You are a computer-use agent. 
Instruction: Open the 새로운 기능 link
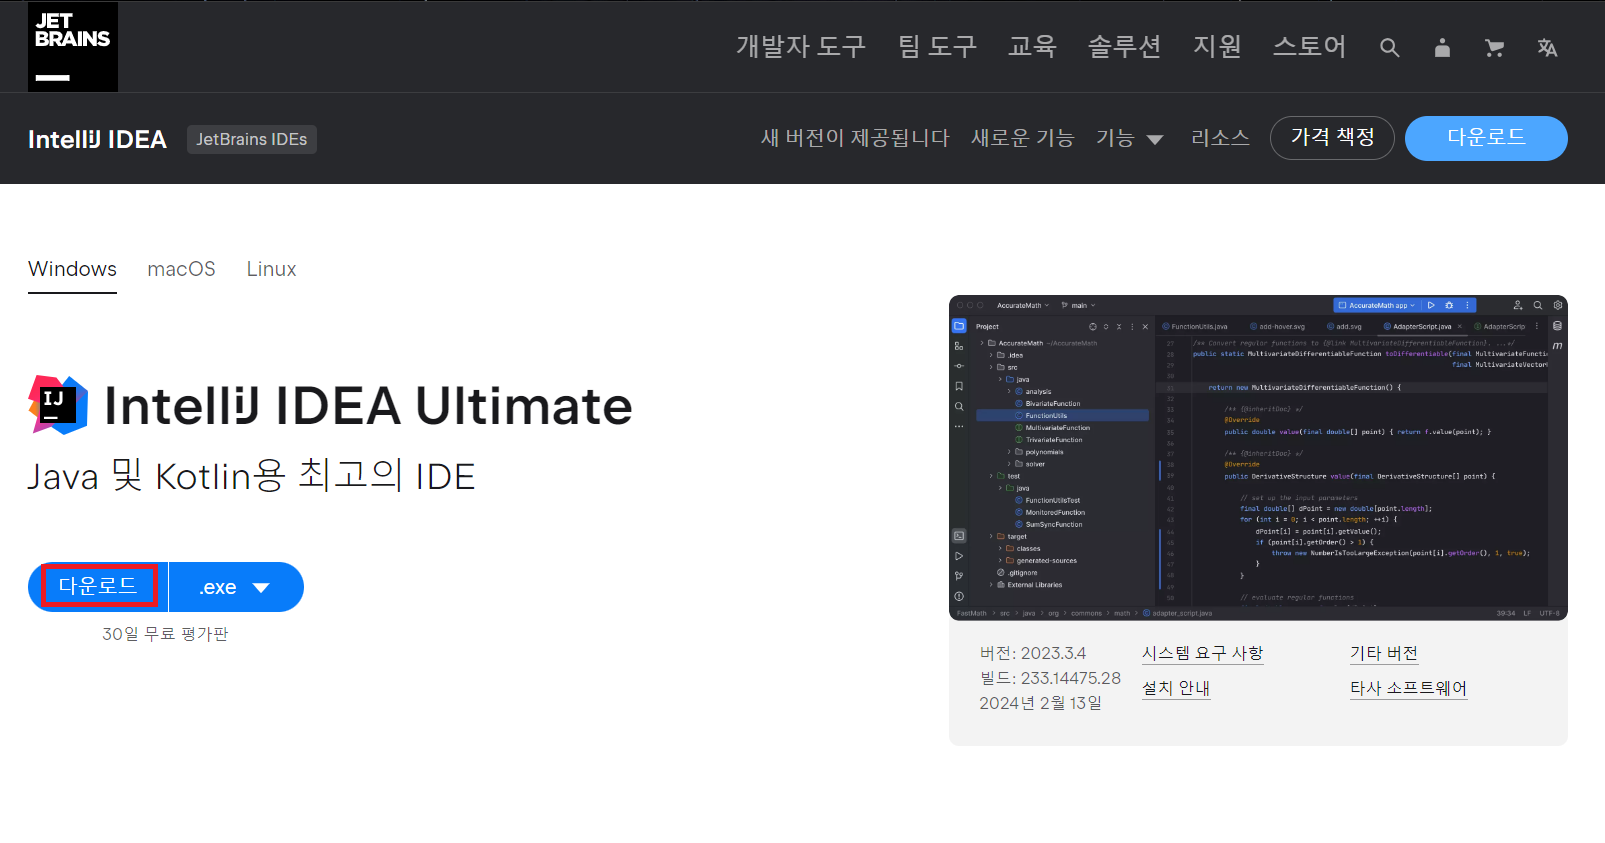click(1022, 138)
